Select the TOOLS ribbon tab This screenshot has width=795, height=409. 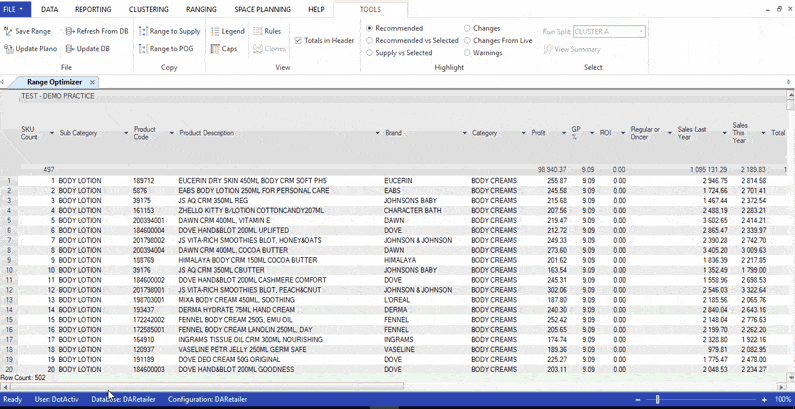(x=370, y=9)
